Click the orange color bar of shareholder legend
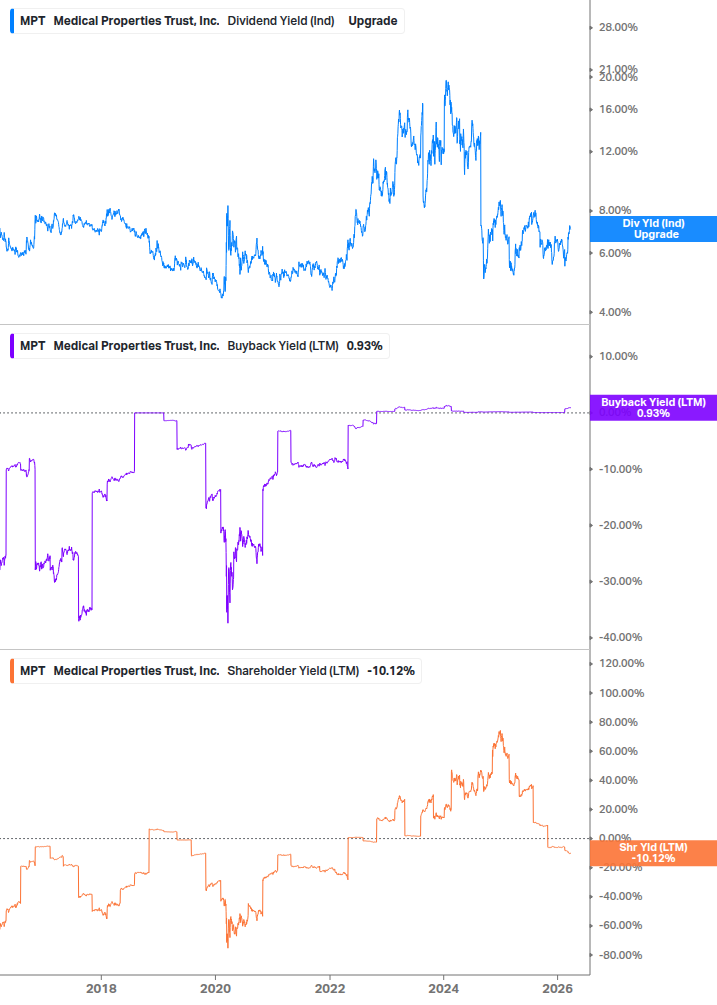The width and height of the screenshot is (717, 1005). click(12, 671)
